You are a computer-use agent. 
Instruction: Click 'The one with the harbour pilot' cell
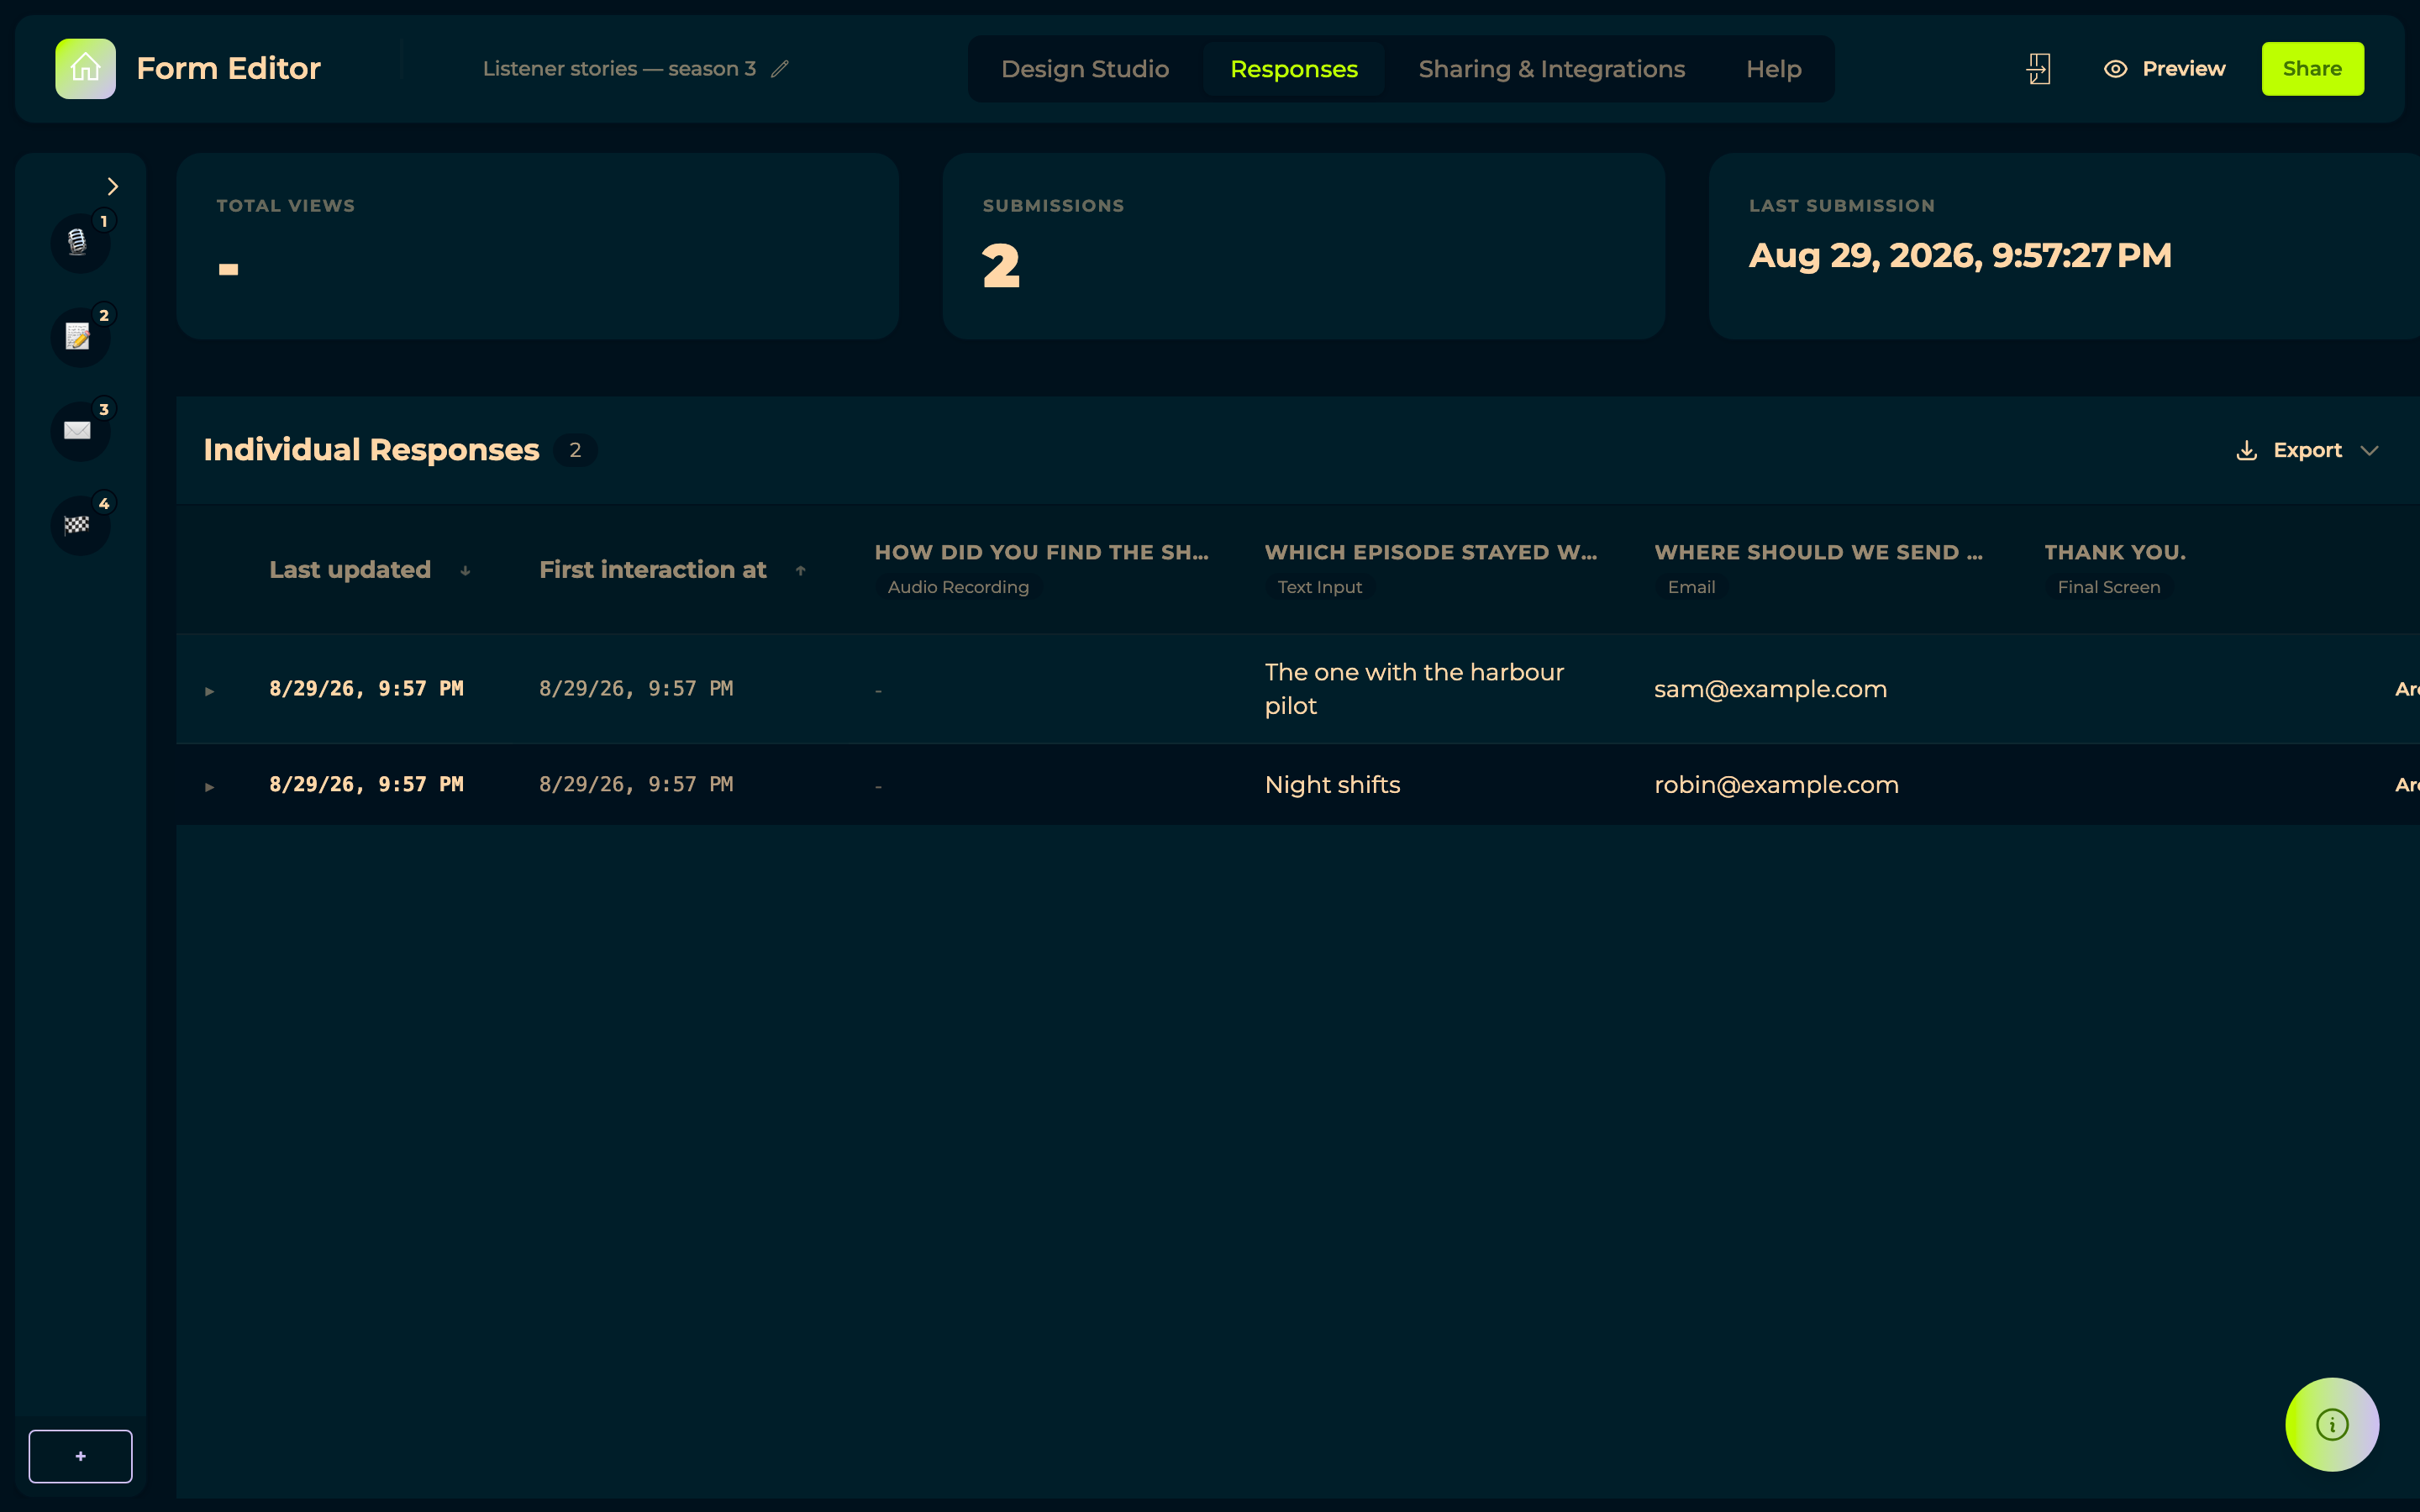point(1414,689)
